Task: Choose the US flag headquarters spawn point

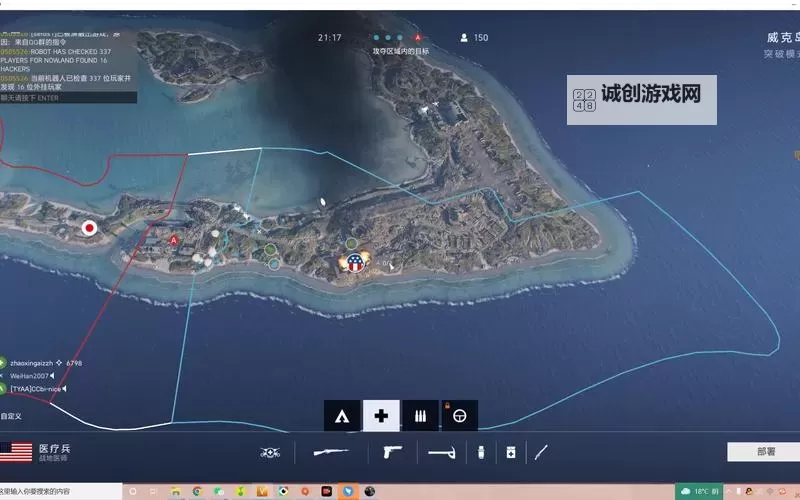Action: [355, 263]
